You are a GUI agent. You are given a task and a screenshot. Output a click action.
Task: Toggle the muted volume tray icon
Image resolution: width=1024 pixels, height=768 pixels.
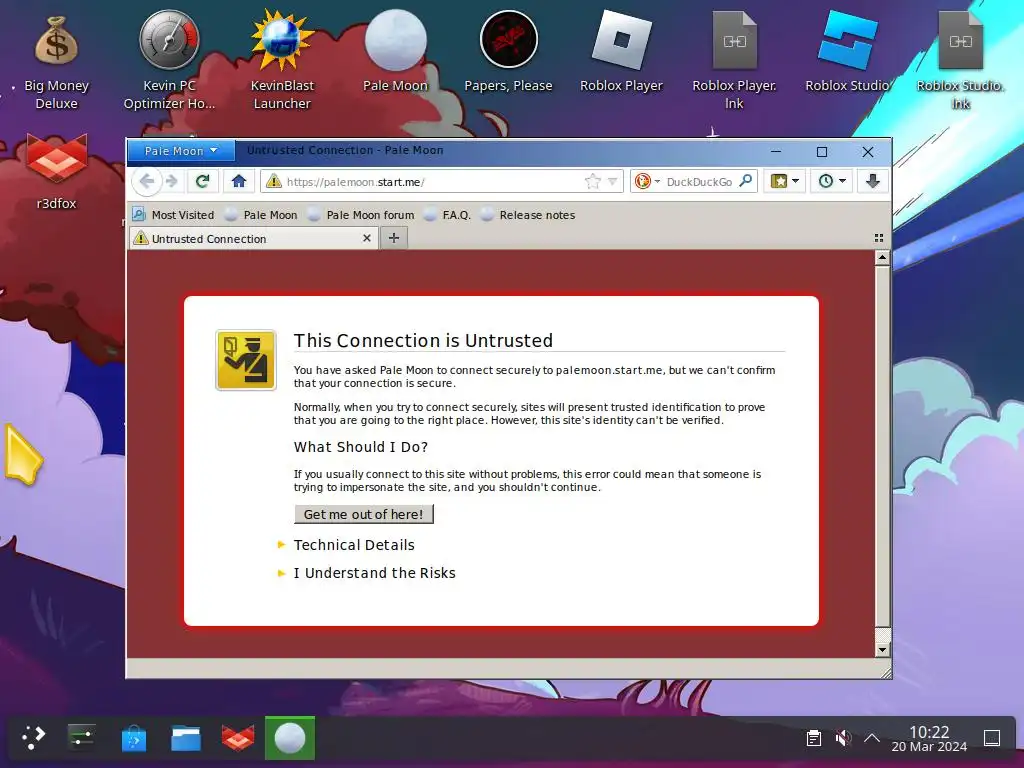(x=843, y=738)
